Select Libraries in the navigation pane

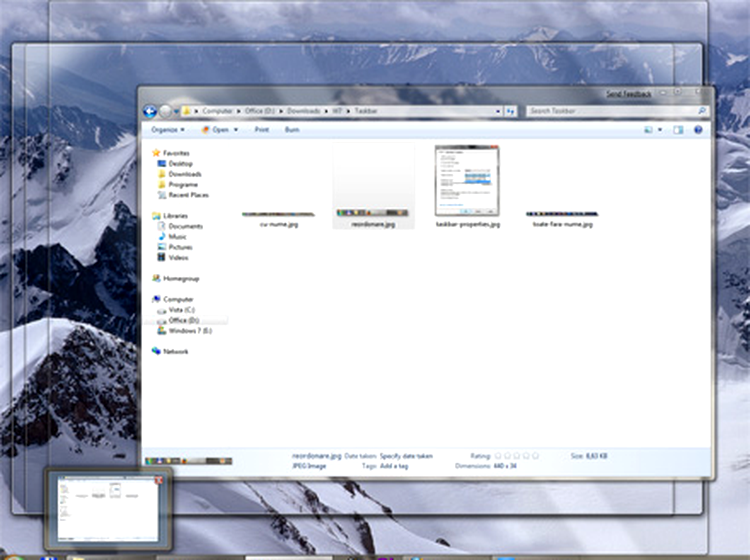coord(175,216)
